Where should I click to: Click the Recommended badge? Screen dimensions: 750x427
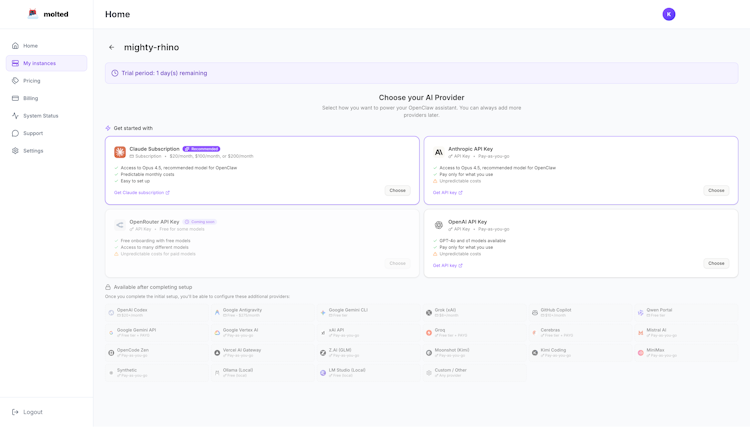[x=201, y=149]
